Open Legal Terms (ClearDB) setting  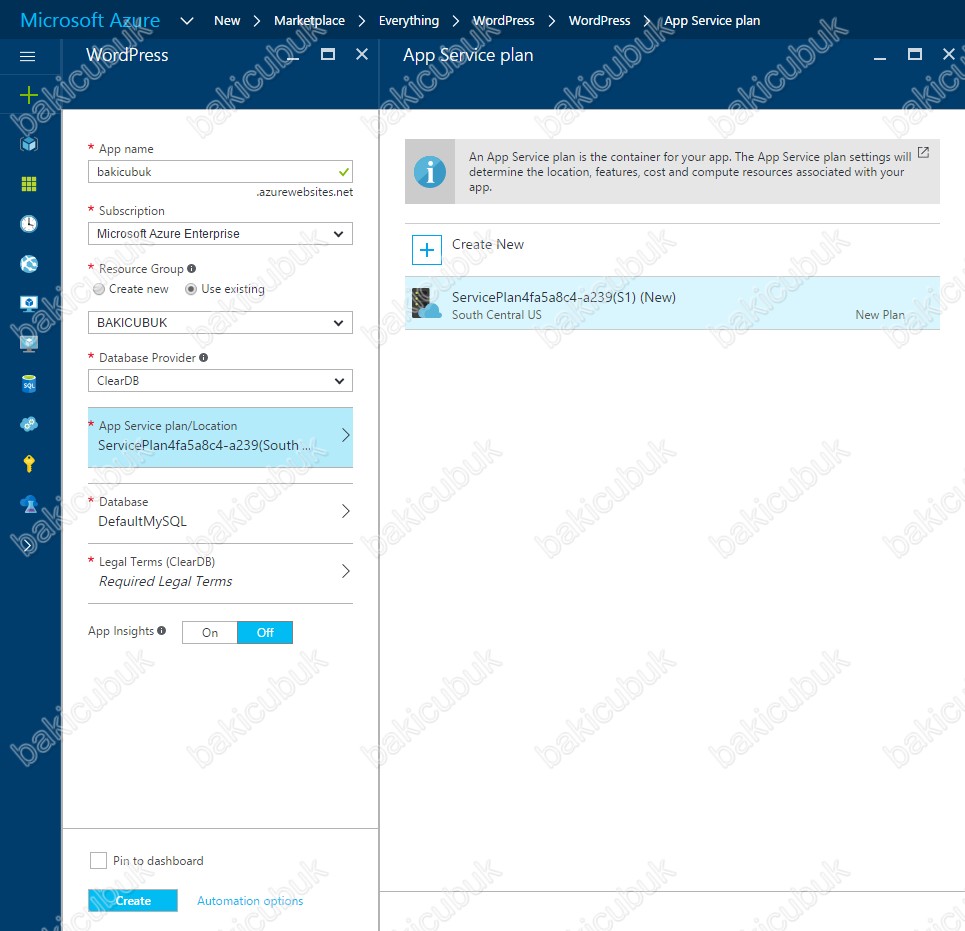tap(220, 572)
